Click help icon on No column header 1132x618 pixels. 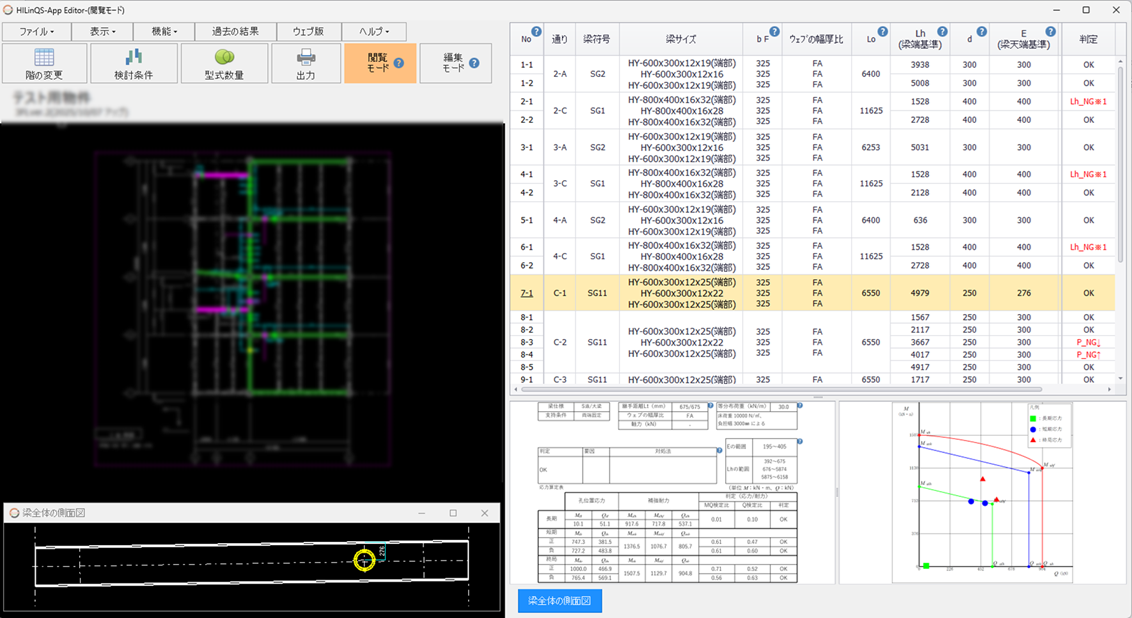coord(536,32)
